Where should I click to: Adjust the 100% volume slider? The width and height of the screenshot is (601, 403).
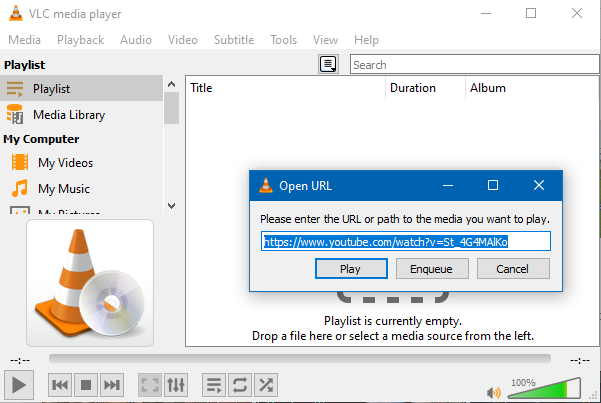click(x=544, y=388)
